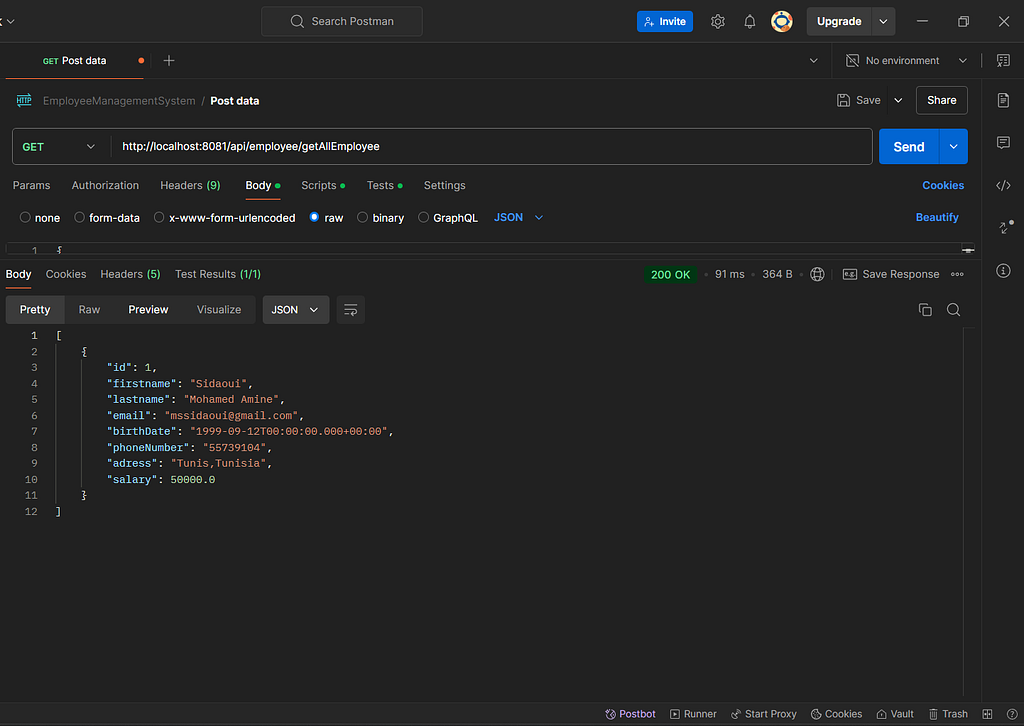1024x726 pixels.
Task: Open the request body JSON type dropdown
Action: (519, 217)
